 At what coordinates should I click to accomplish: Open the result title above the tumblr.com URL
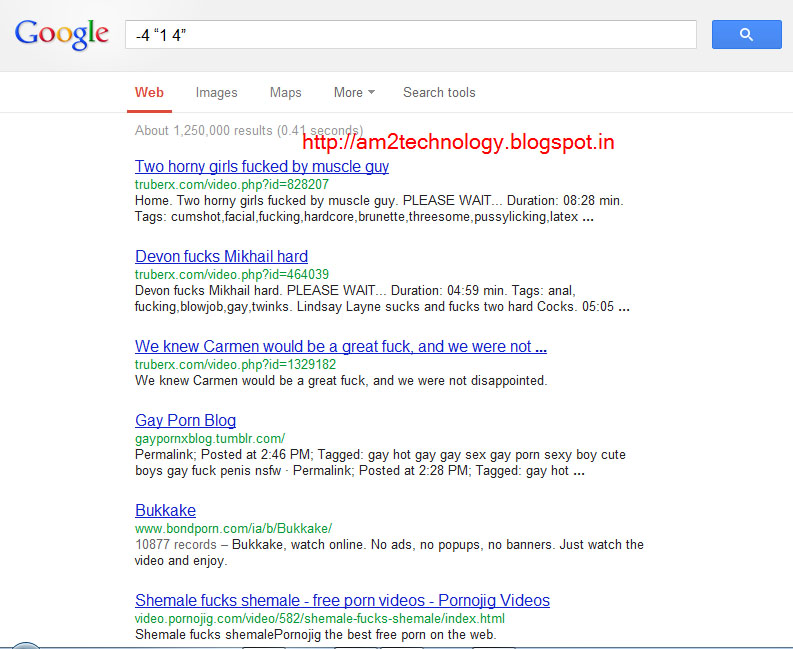pyautogui.click(x=185, y=420)
